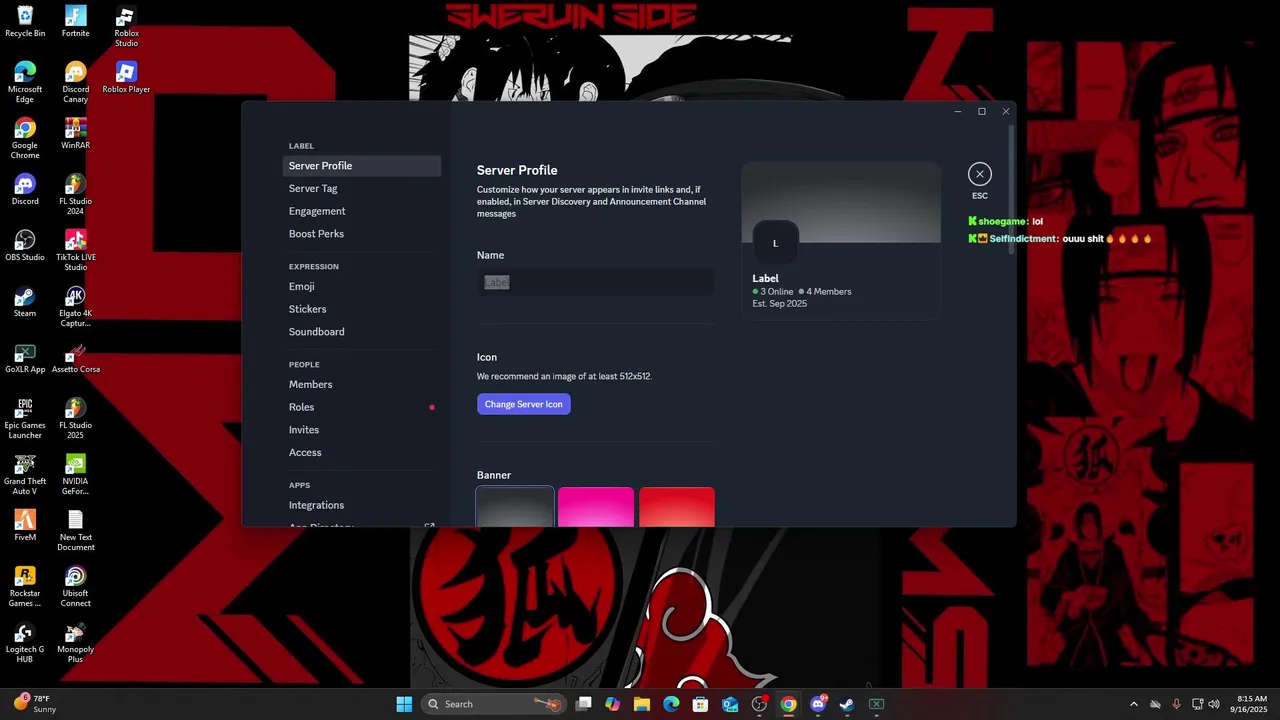Image resolution: width=1280 pixels, height=720 pixels.
Task: Open the Server Tag settings page
Action: click(362, 189)
